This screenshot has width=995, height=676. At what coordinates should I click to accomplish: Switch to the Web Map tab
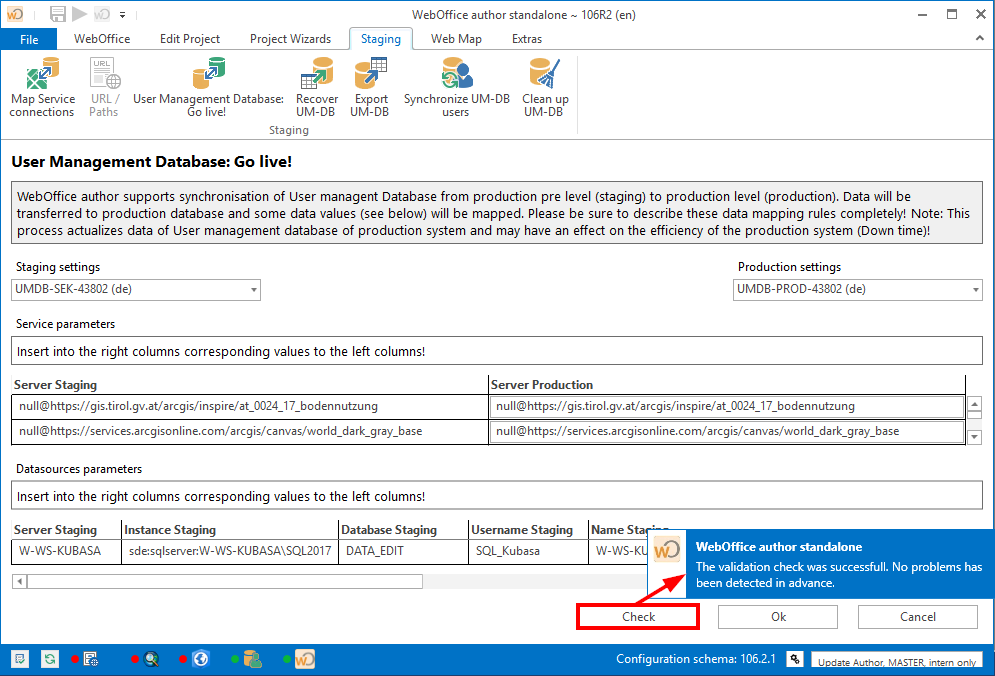coord(456,39)
